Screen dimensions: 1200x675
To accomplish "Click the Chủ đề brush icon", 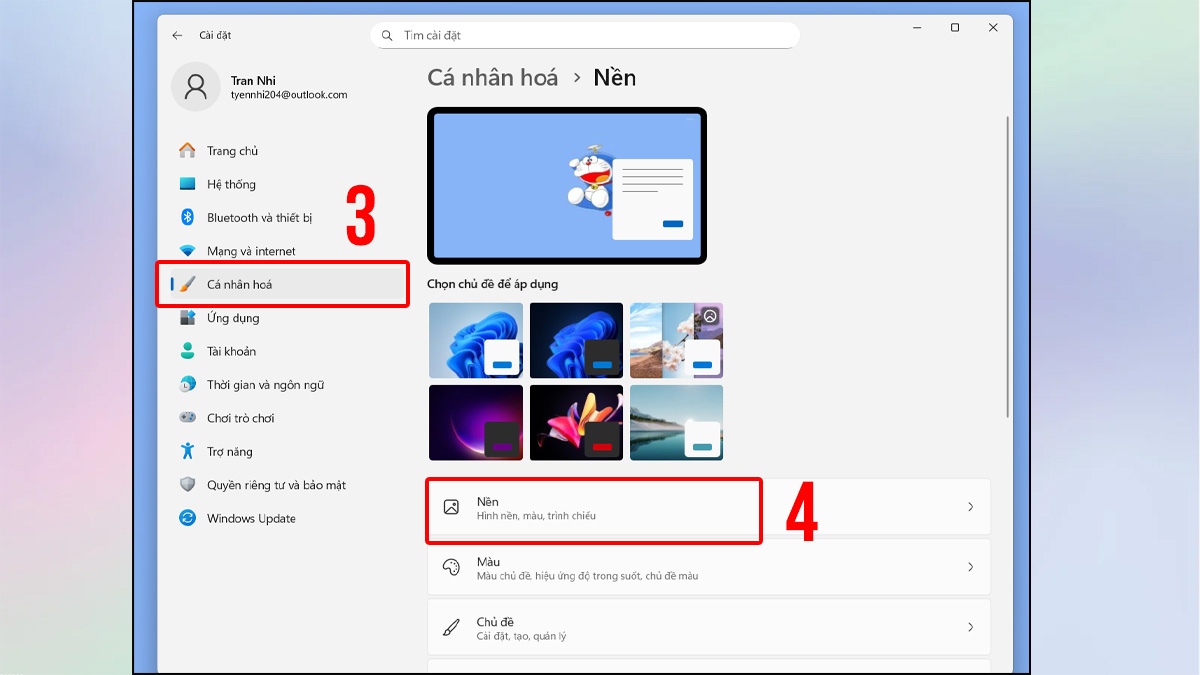I will click(451, 628).
